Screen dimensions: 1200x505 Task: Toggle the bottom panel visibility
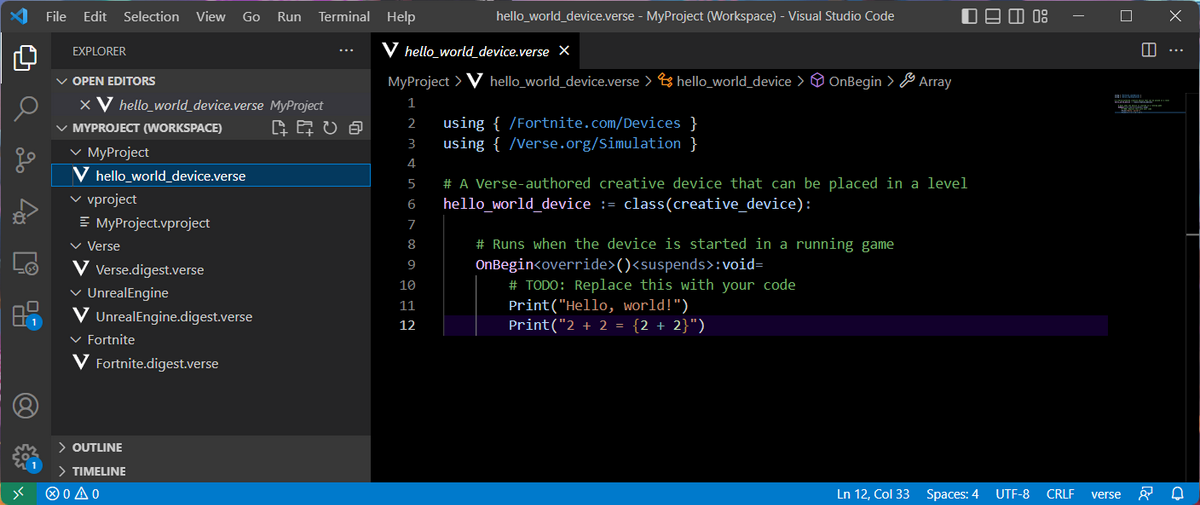coord(992,16)
